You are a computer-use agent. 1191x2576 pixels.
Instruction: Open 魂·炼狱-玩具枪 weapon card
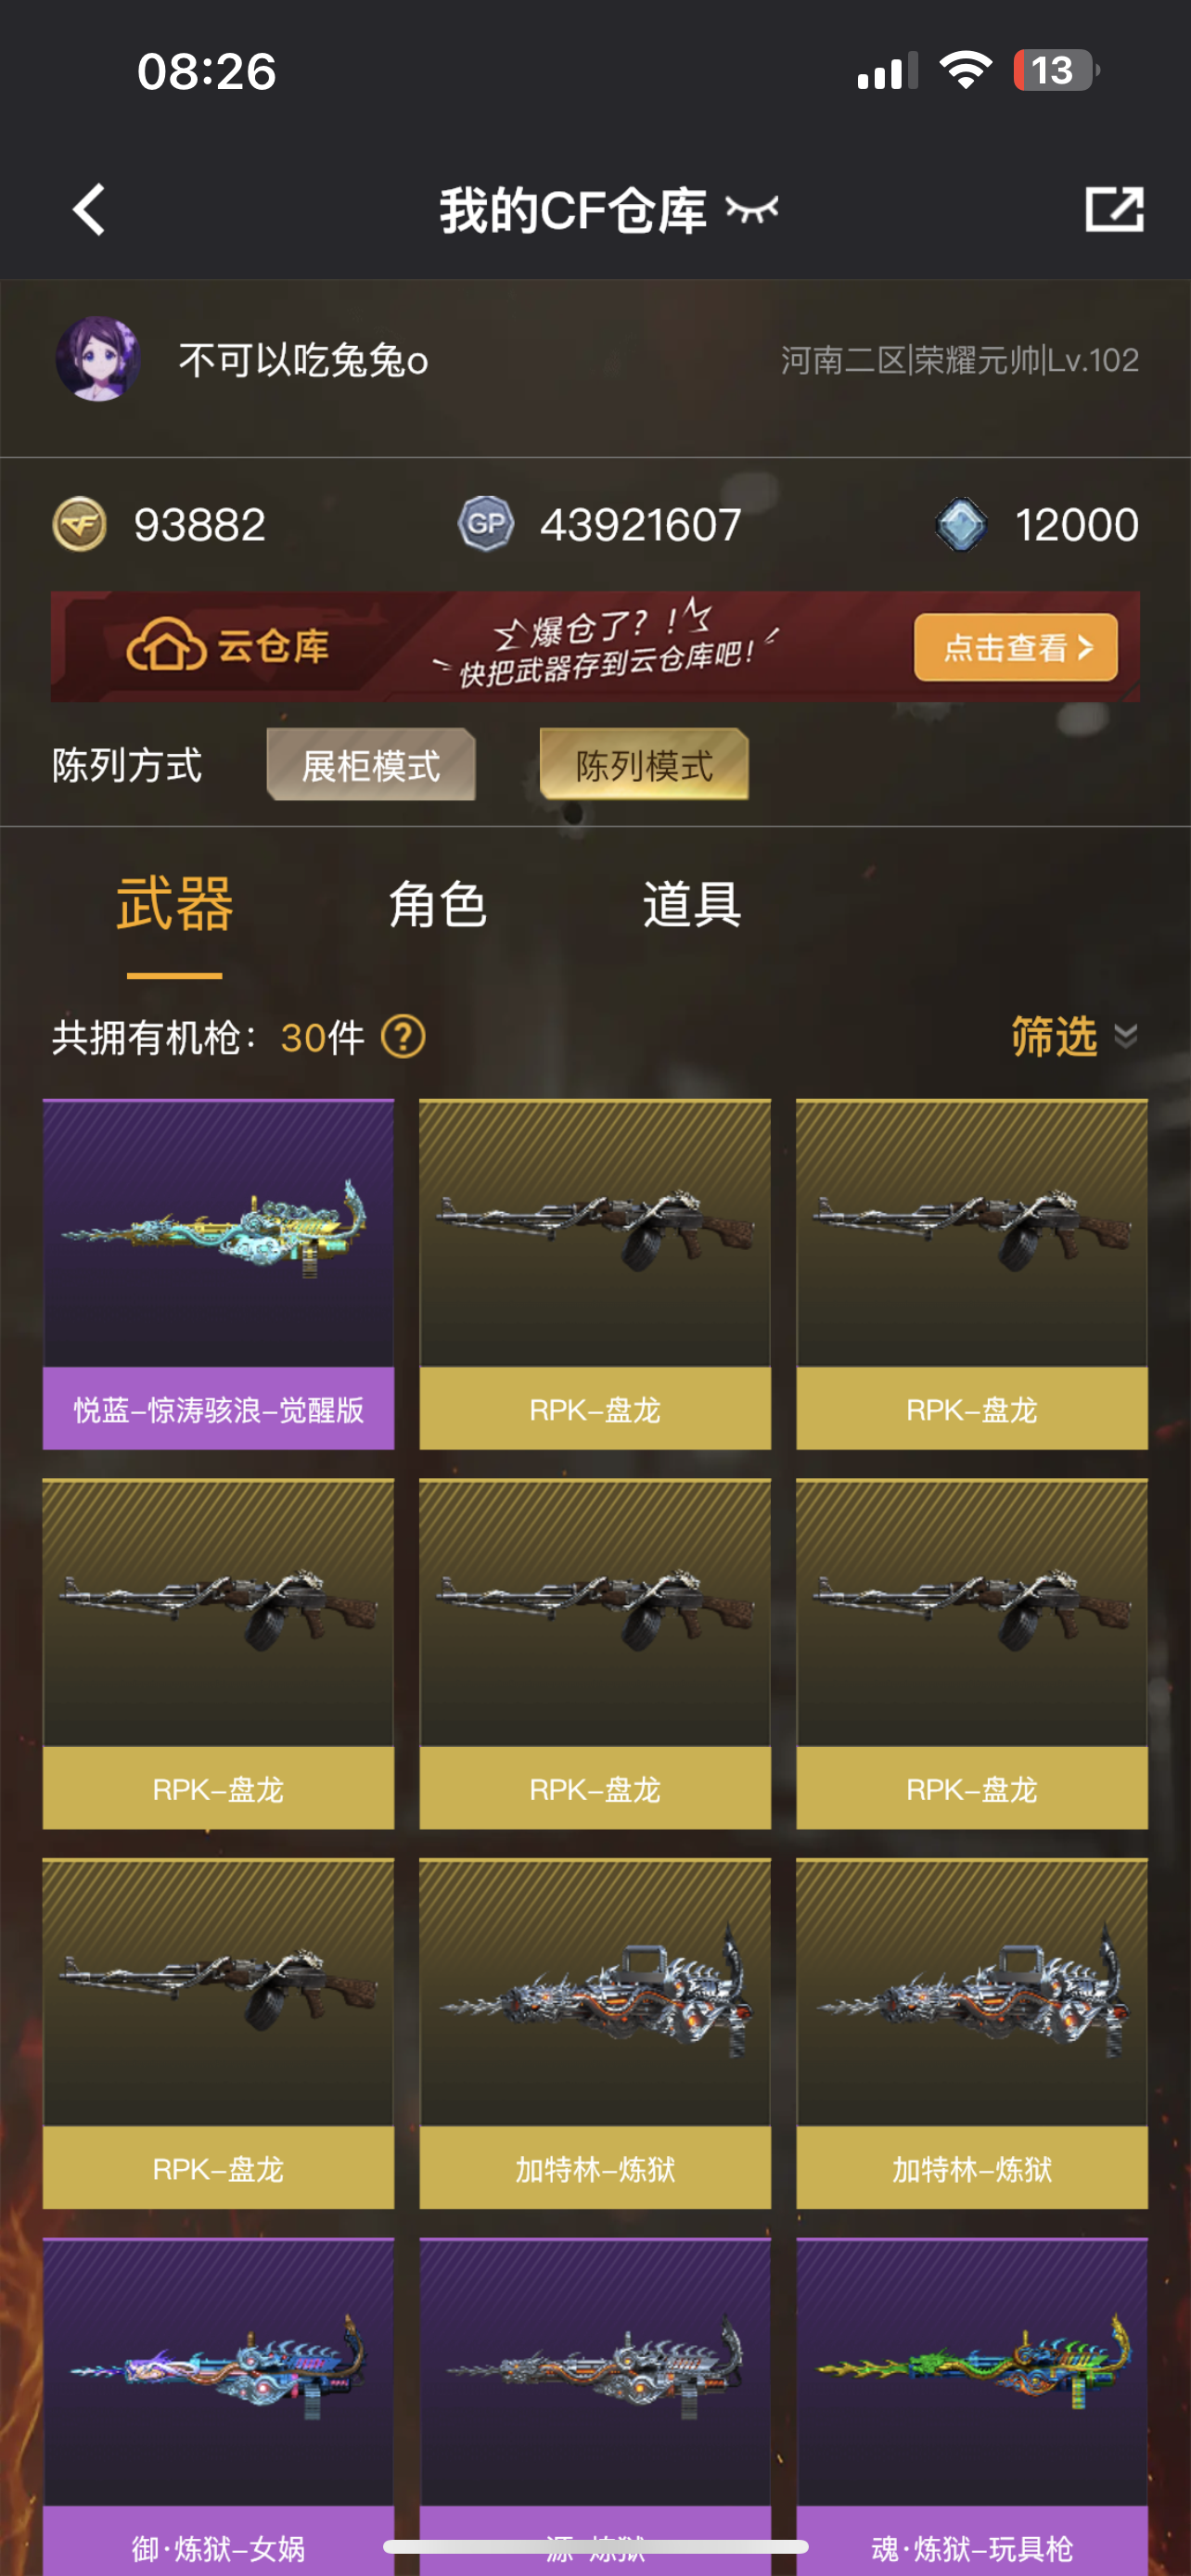point(972,2406)
